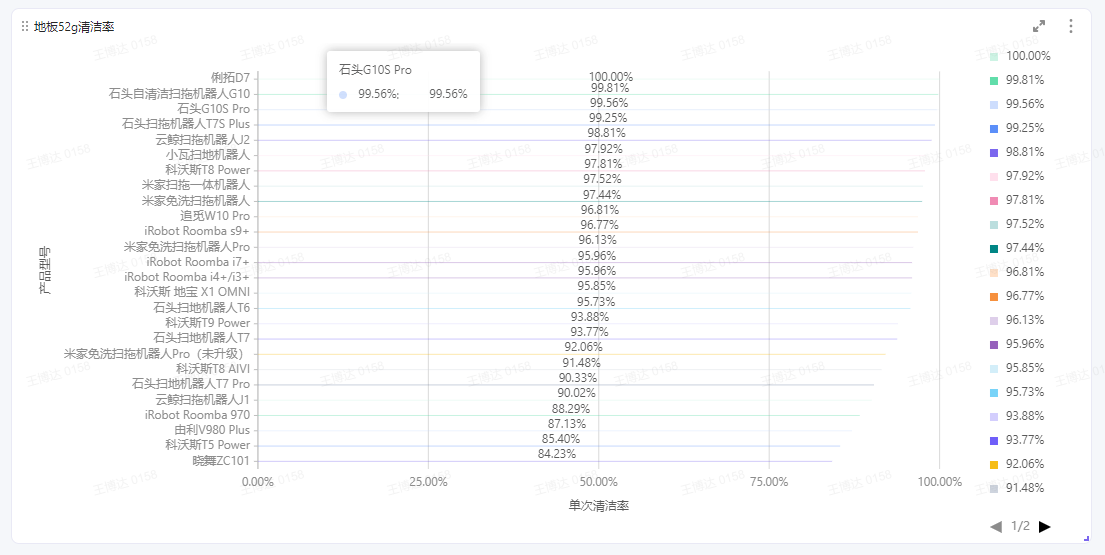Click the 单次清洁率 axis title
The image size is (1105, 555).
(598, 506)
